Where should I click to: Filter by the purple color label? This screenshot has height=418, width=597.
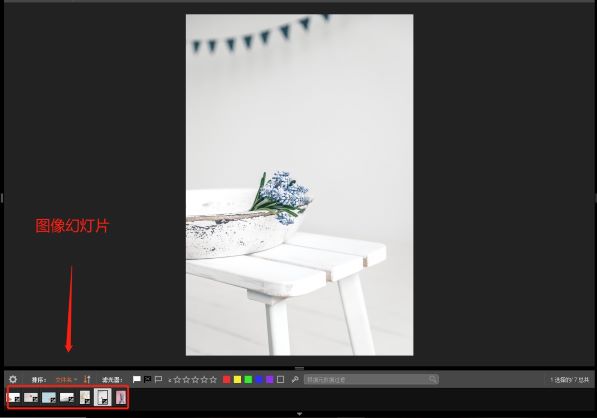pyautogui.click(x=270, y=380)
